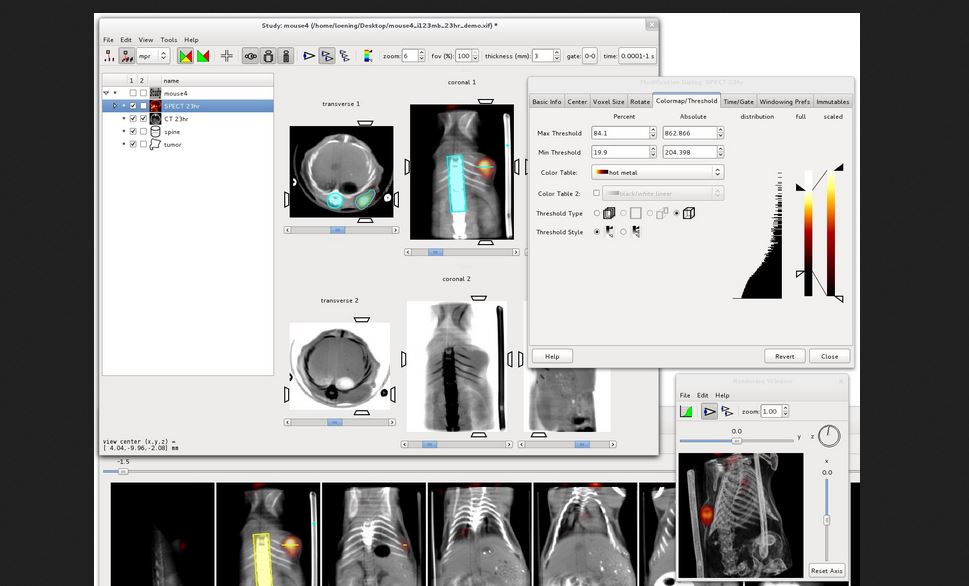Click the fov (%) spinner arrows

pos(475,56)
